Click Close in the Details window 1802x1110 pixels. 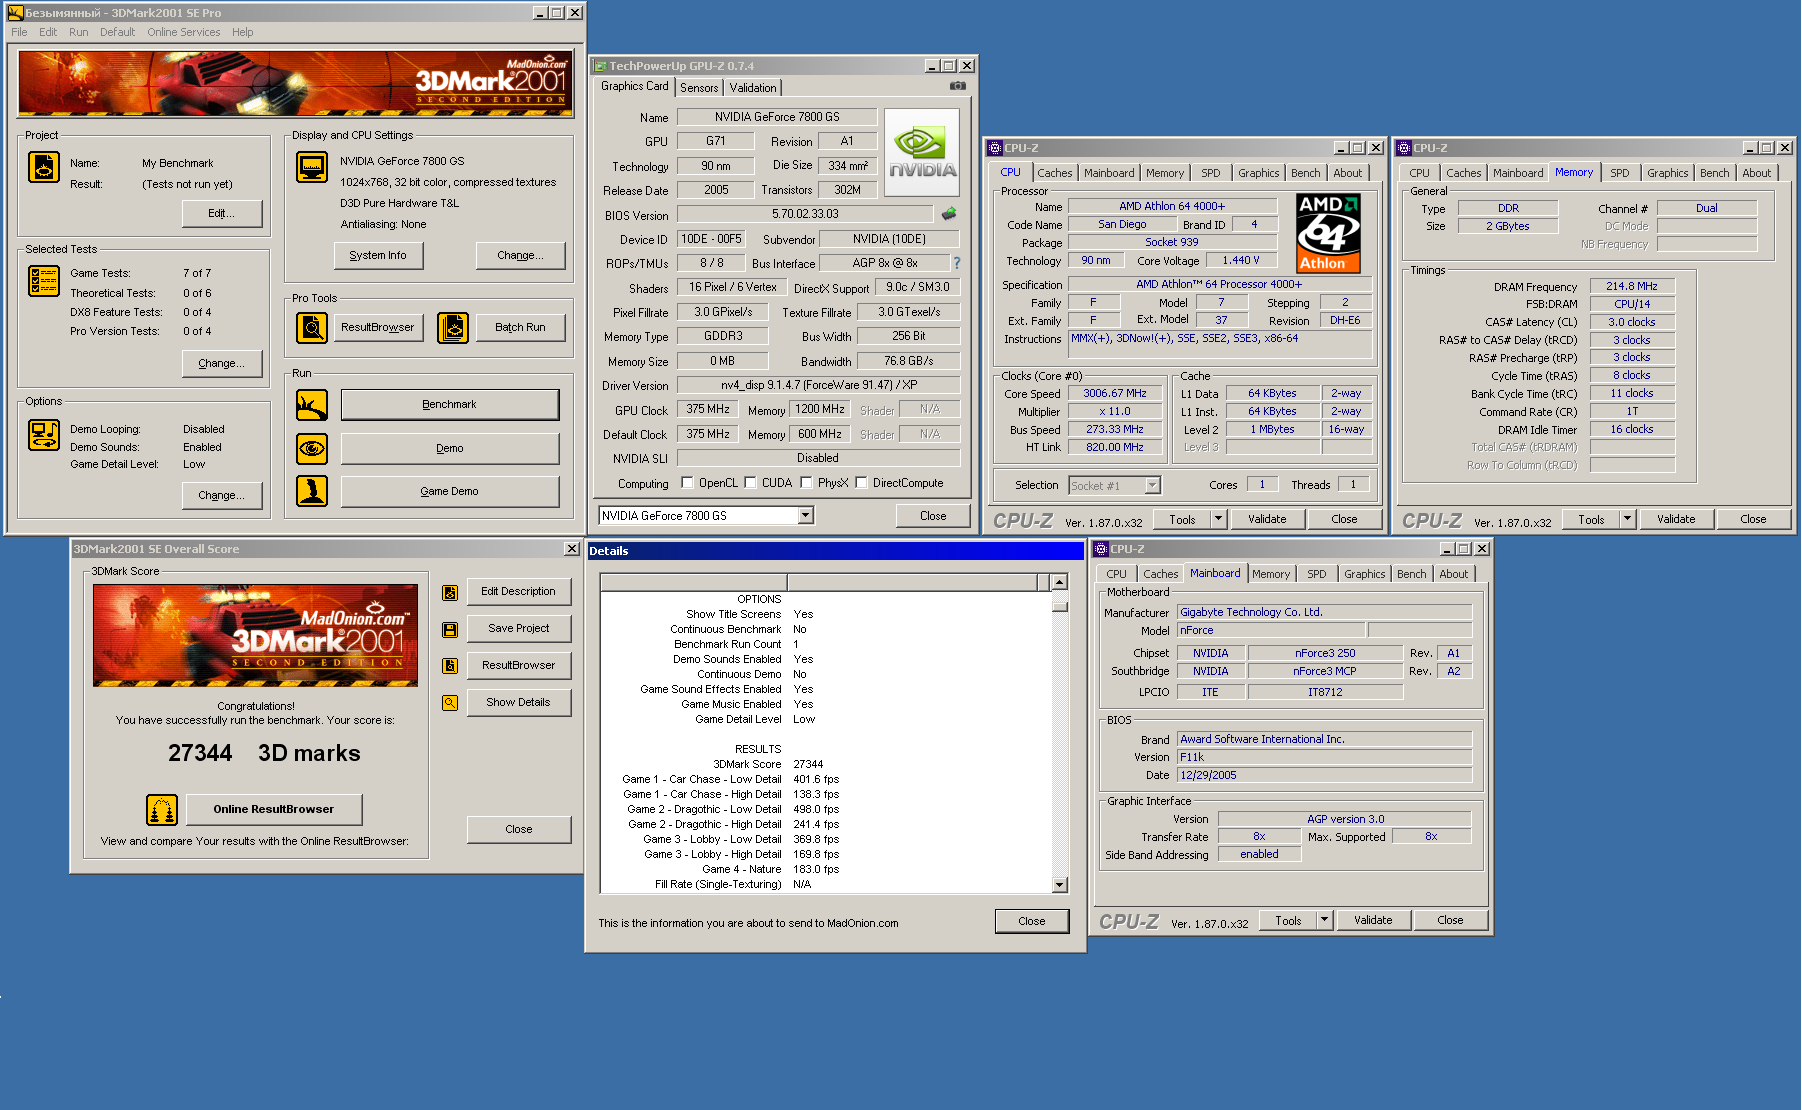1032,921
